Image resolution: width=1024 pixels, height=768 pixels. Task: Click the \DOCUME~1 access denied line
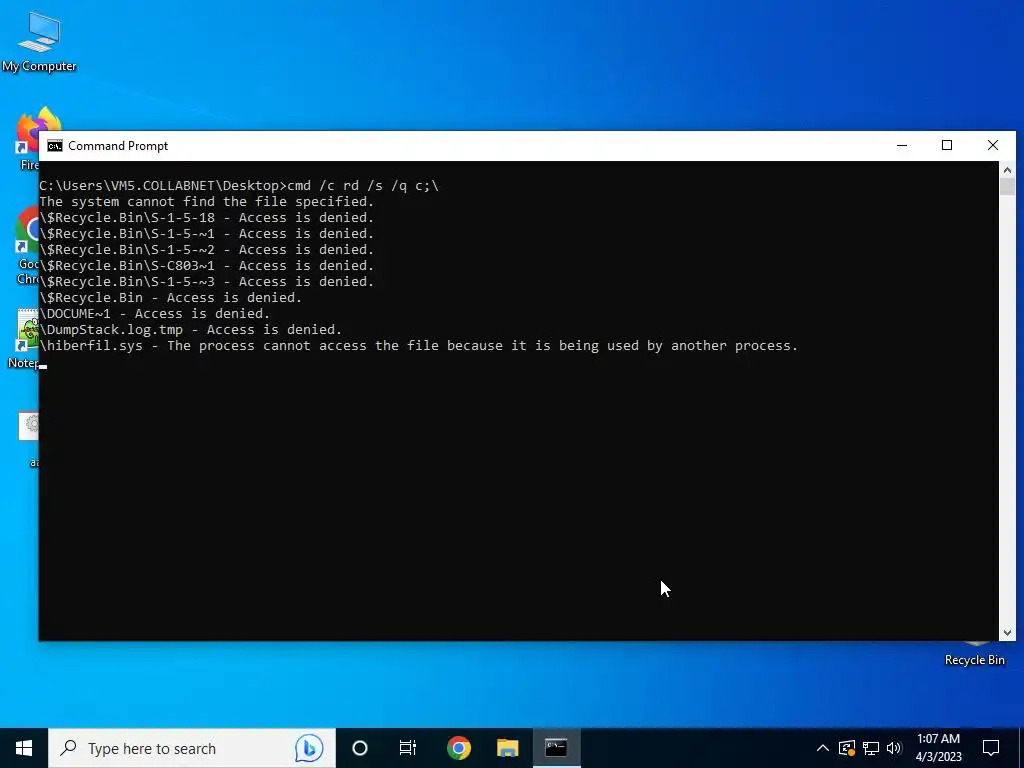coord(155,313)
